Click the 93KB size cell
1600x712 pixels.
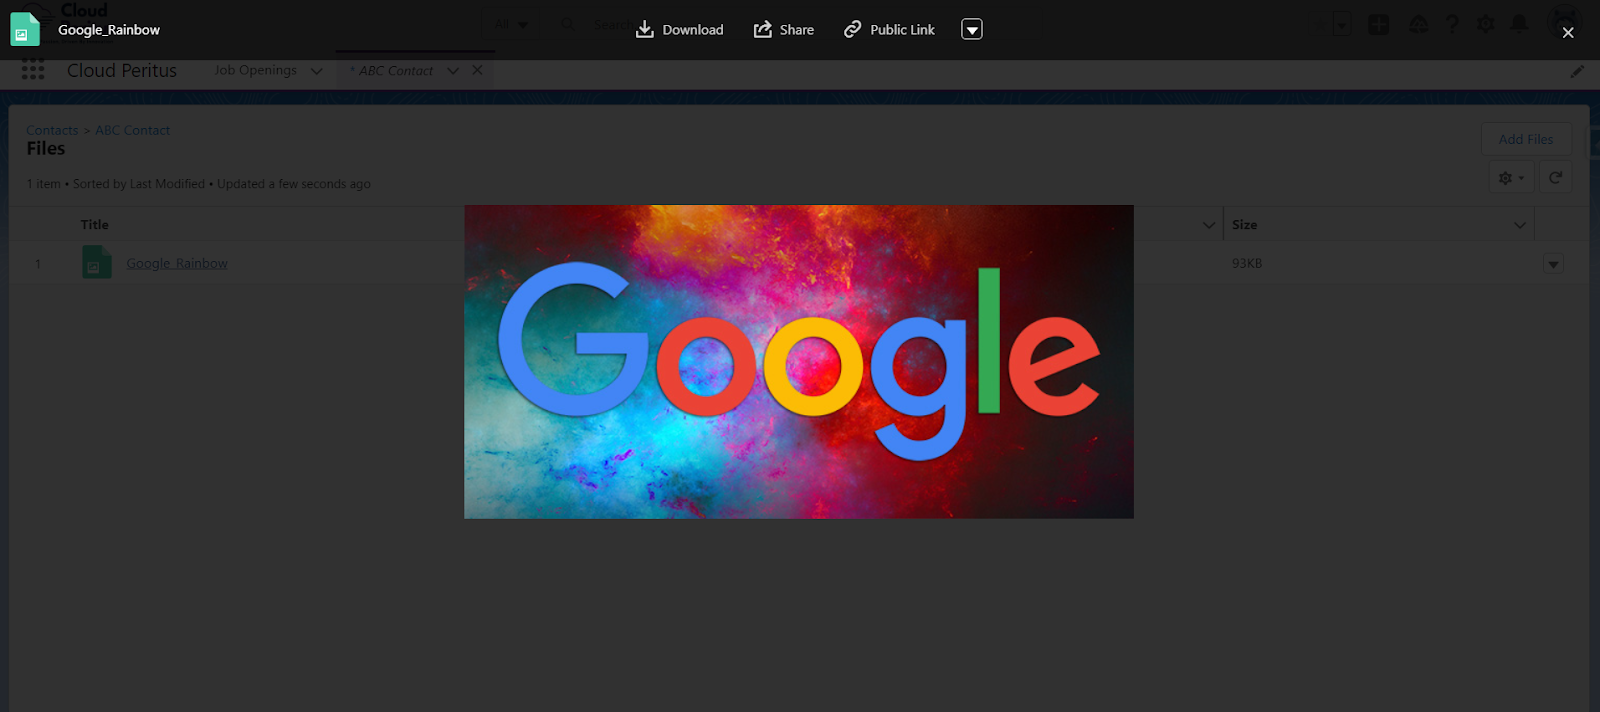(x=1247, y=263)
